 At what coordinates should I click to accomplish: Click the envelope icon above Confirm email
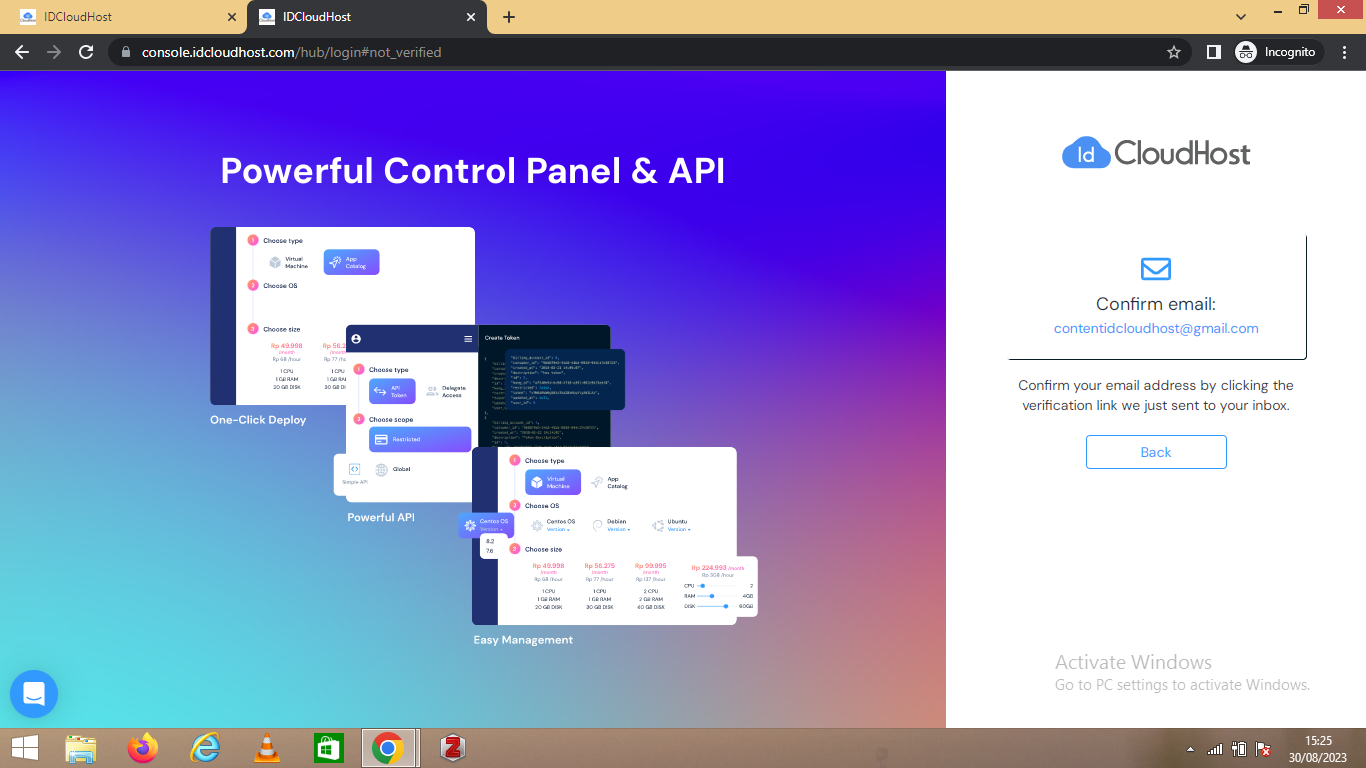click(x=1155, y=268)
